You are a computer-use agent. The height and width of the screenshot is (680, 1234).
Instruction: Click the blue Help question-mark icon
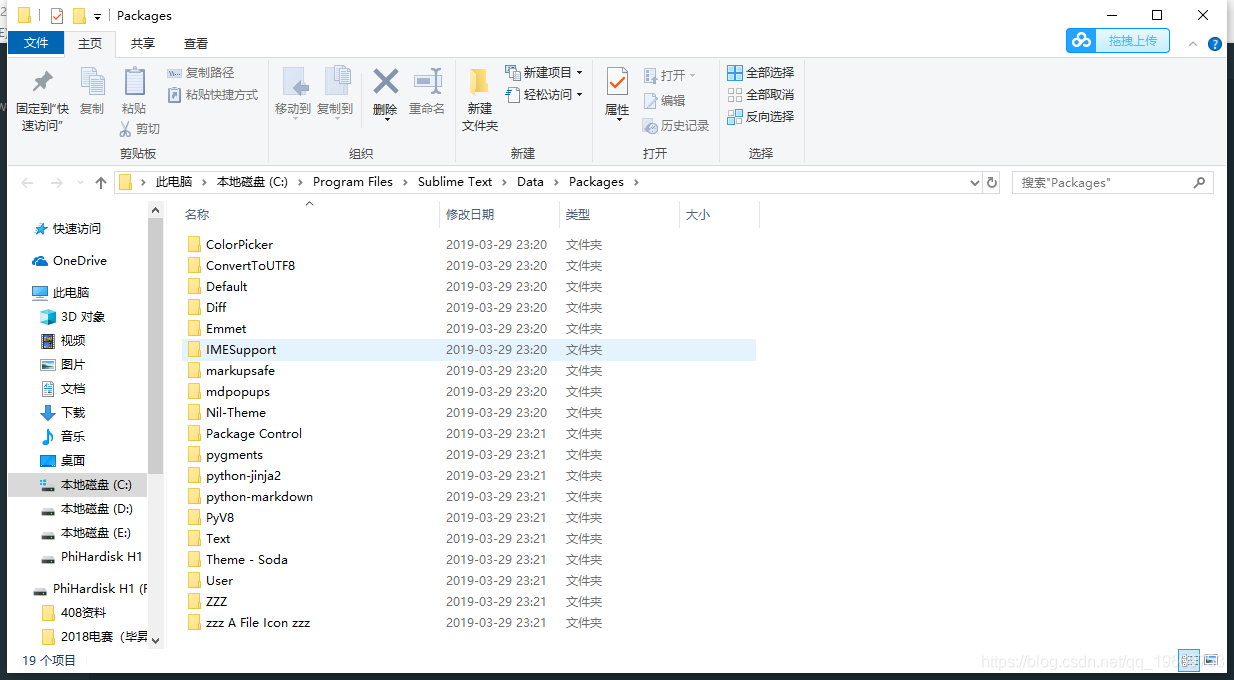click(x=1215, y=44)
